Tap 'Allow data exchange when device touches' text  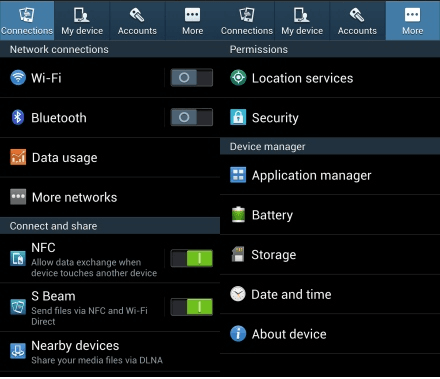click(94, 268)
